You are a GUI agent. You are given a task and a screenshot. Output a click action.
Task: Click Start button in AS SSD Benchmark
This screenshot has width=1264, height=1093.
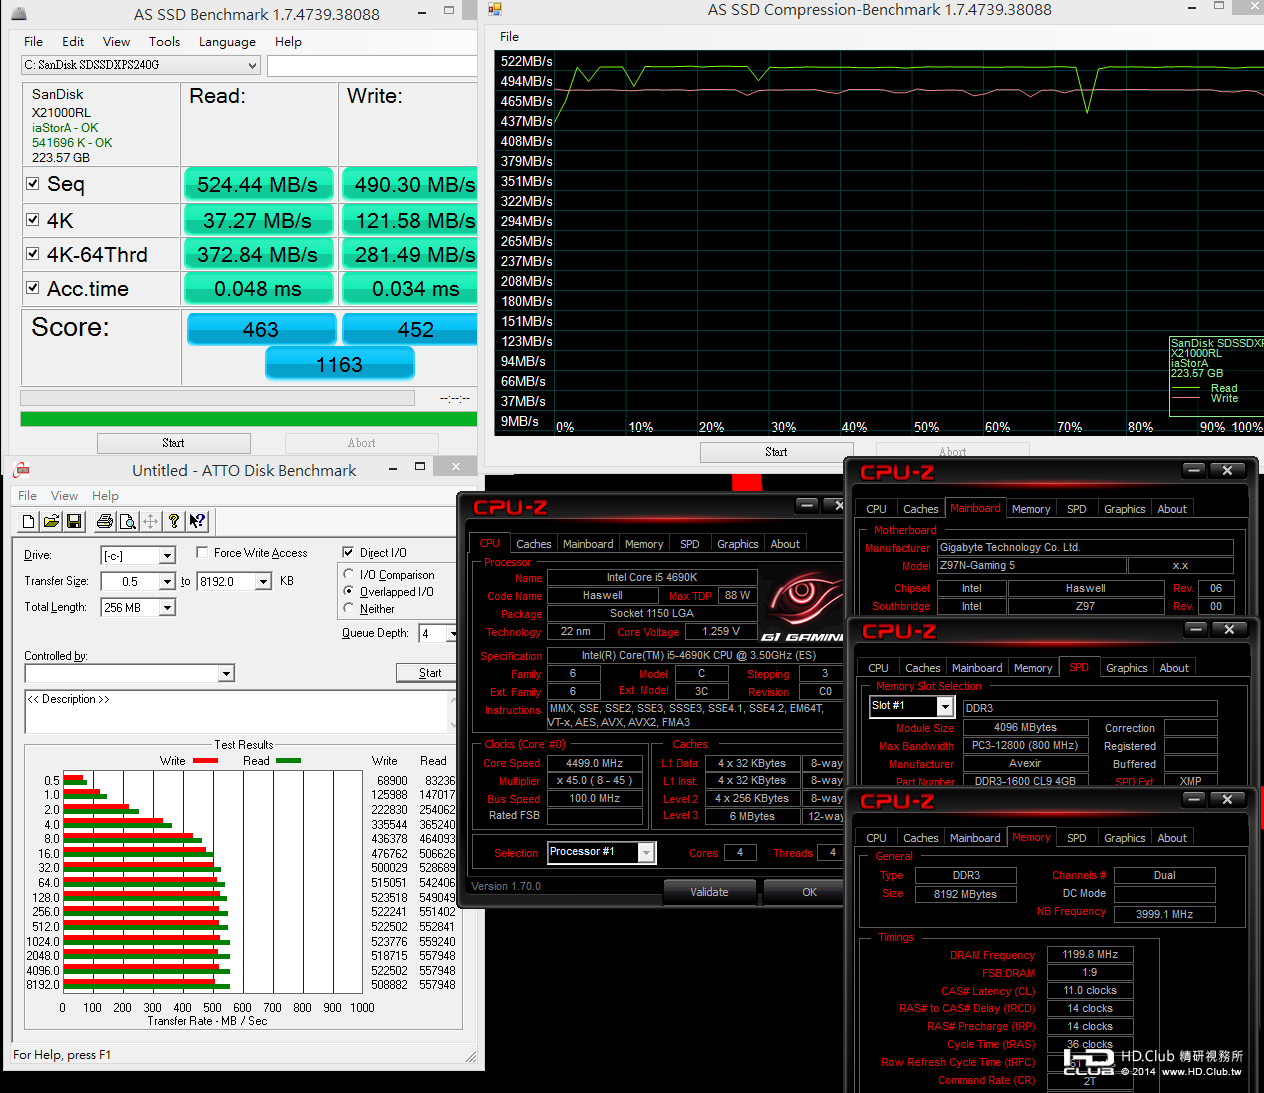click(x=173, y=443)
